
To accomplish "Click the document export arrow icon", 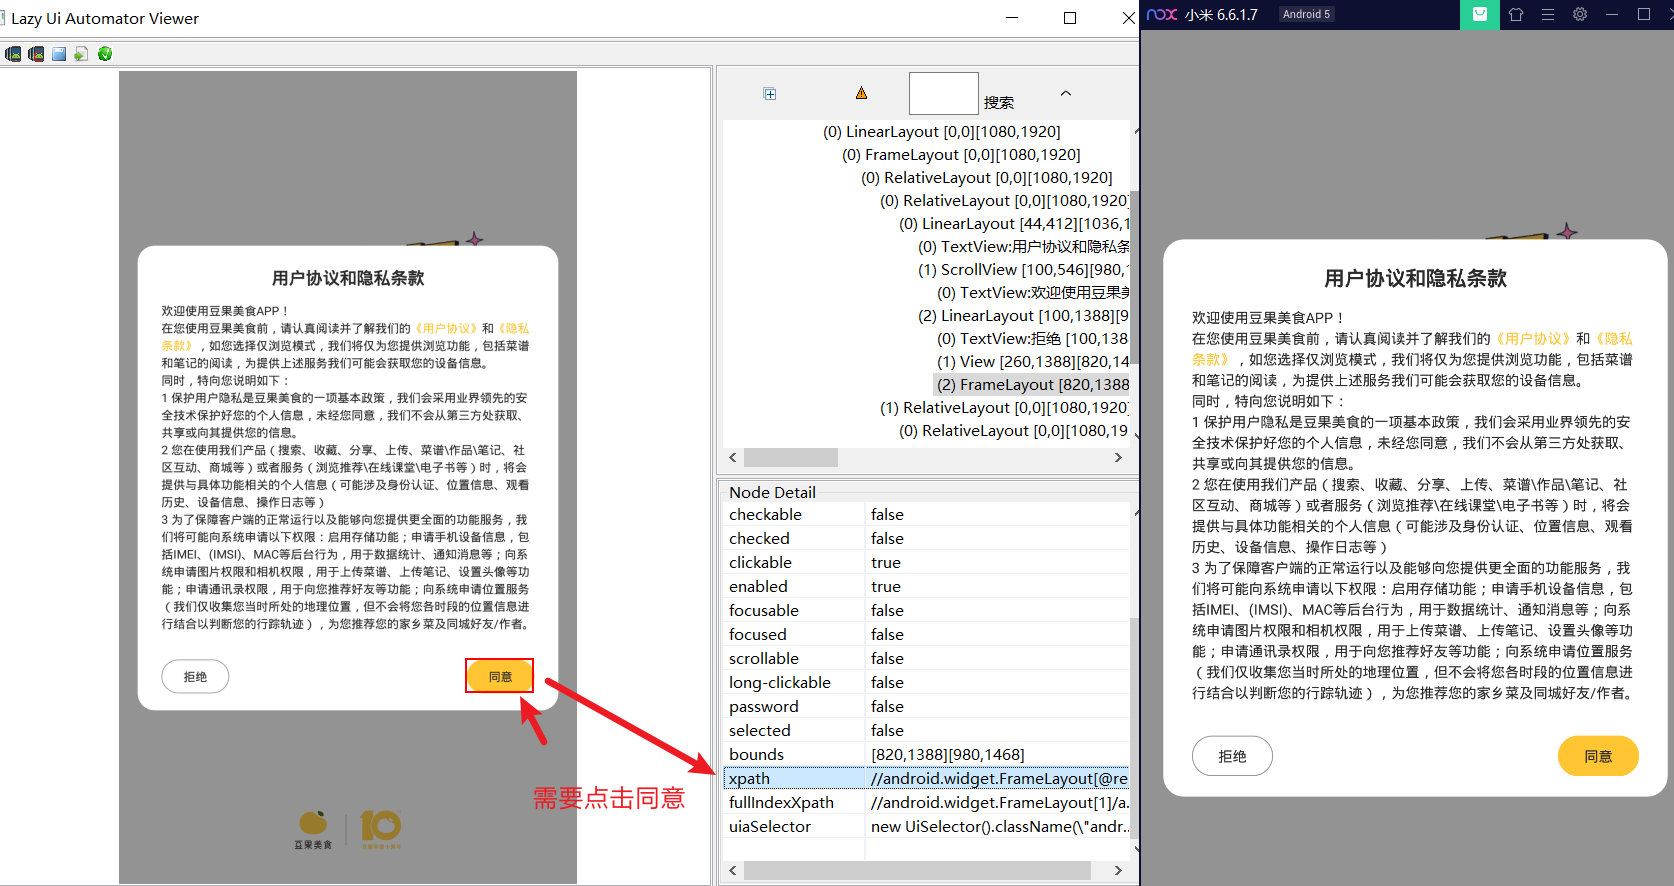I will 81,54.
